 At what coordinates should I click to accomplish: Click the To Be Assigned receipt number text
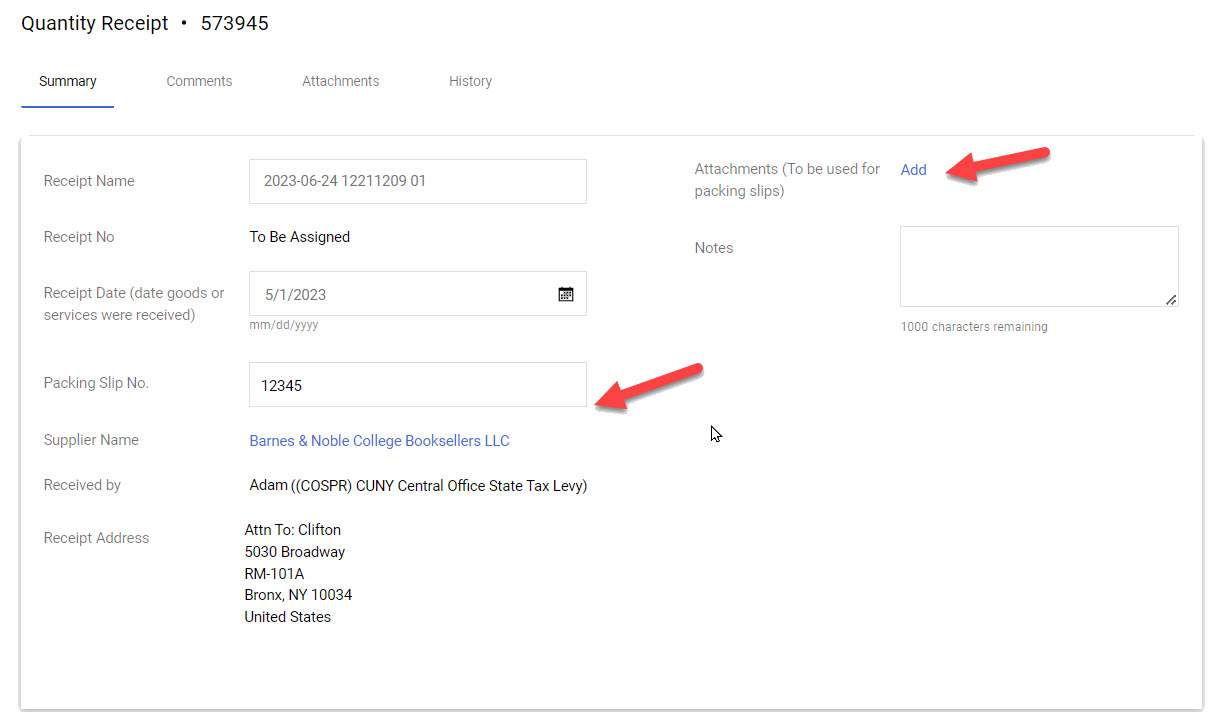299,237
